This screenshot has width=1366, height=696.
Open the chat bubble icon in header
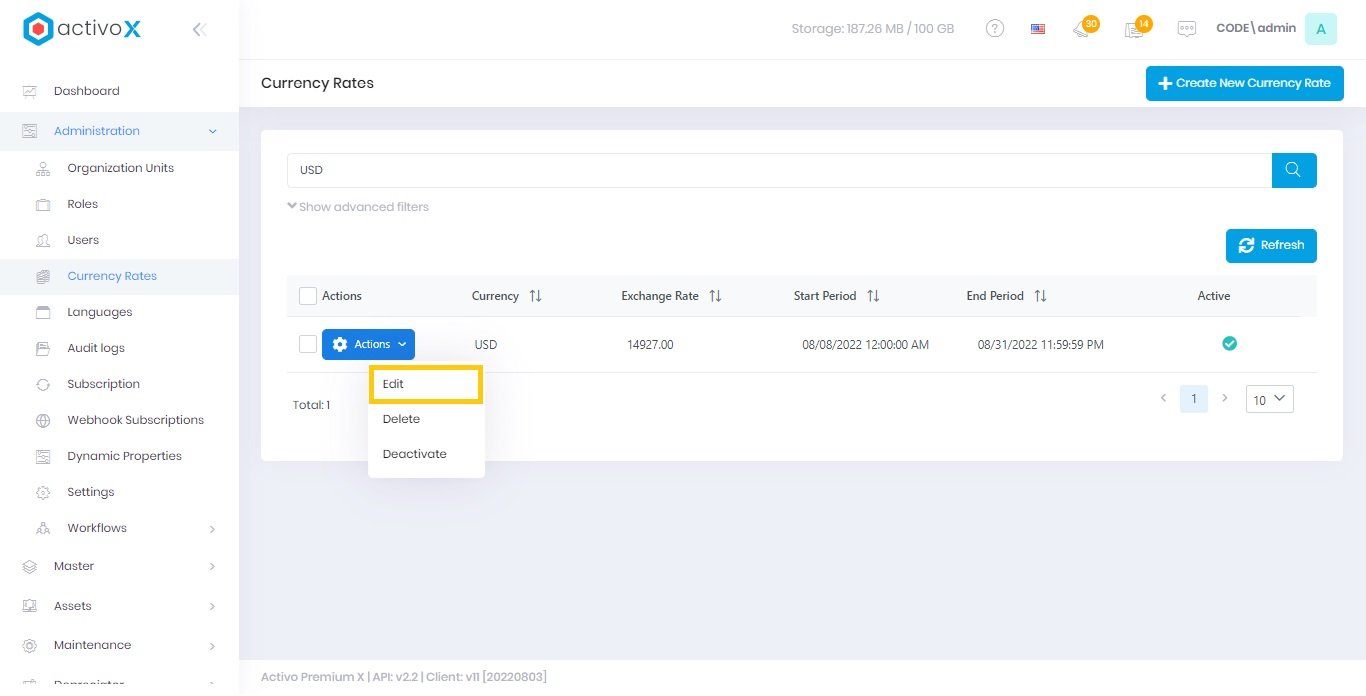pyautogui.click(x=1186, y=29)
